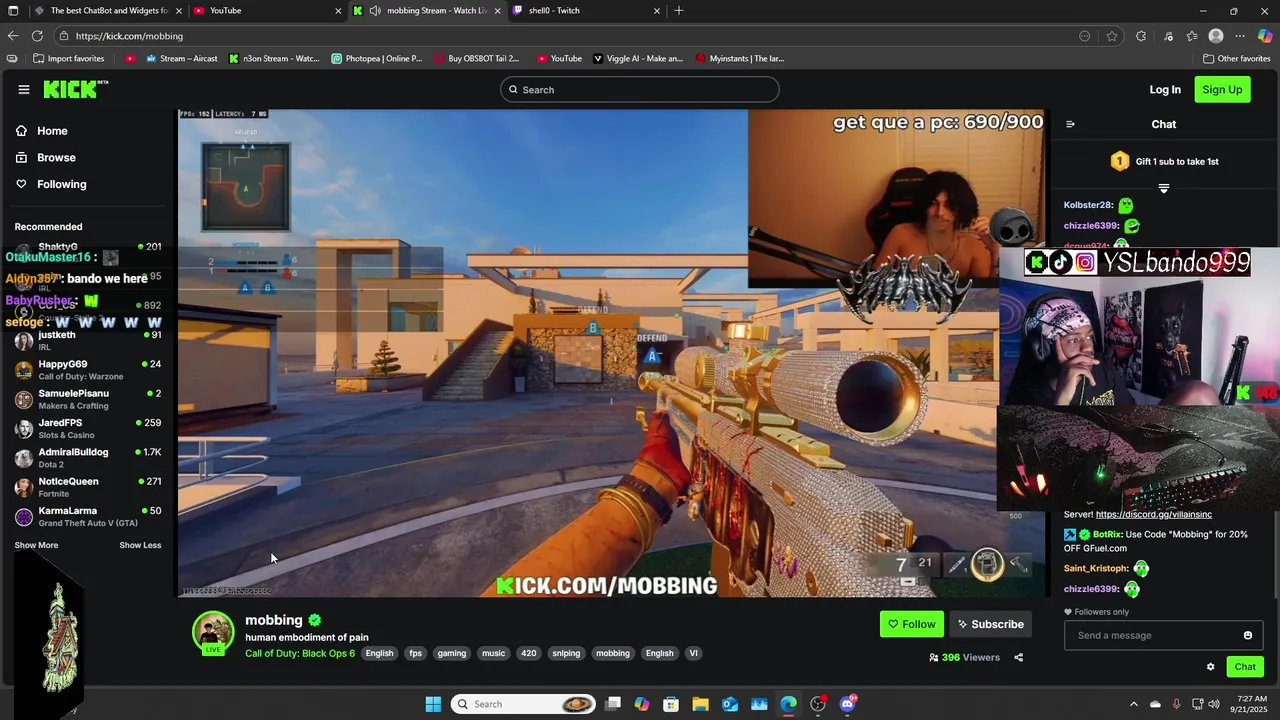Open the Stream – Aircast bookmark
This screenshot has width=1280, height=720.
181,58
